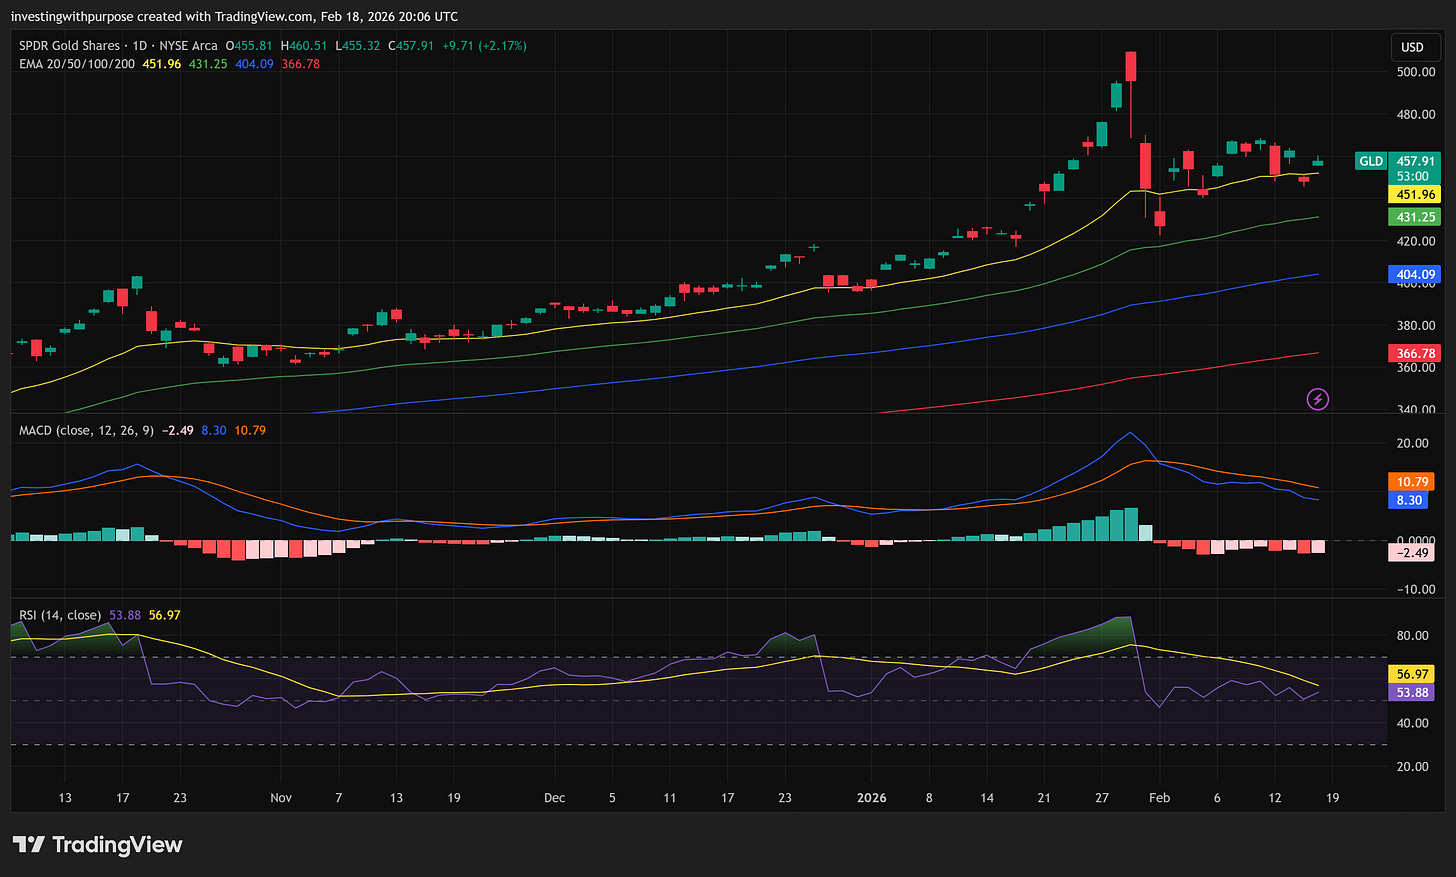Click the pink -2.49 histogram axis tag
The image size is (1456, 877).
(x=1411, y=553)
